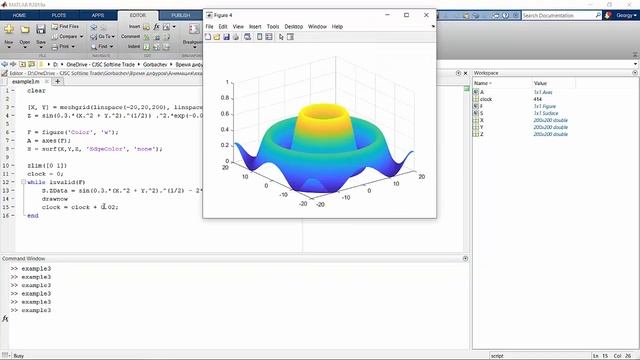This screenshot has height=360, width=640.
Task: Click the comment percent icon
Action: click(x=146, y=37)
